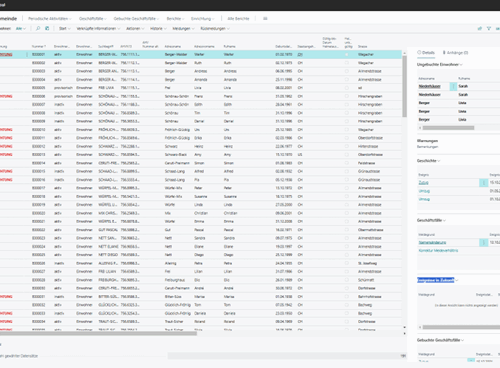Toggle the checkbox in the Peter row
Viewport: 500px width, 368px height.
tap(347, 188)
